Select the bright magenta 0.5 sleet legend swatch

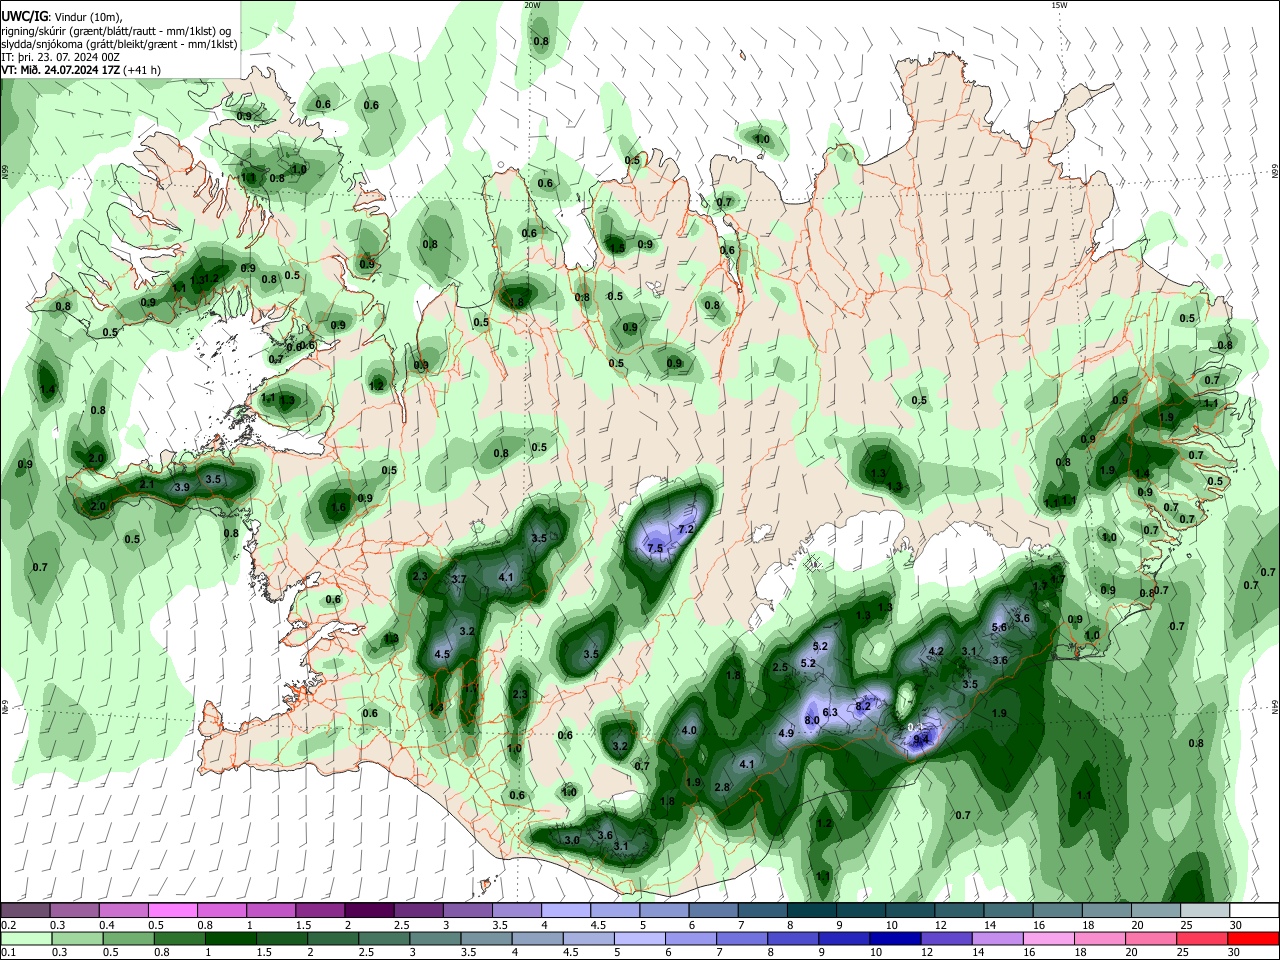point(172,910)
